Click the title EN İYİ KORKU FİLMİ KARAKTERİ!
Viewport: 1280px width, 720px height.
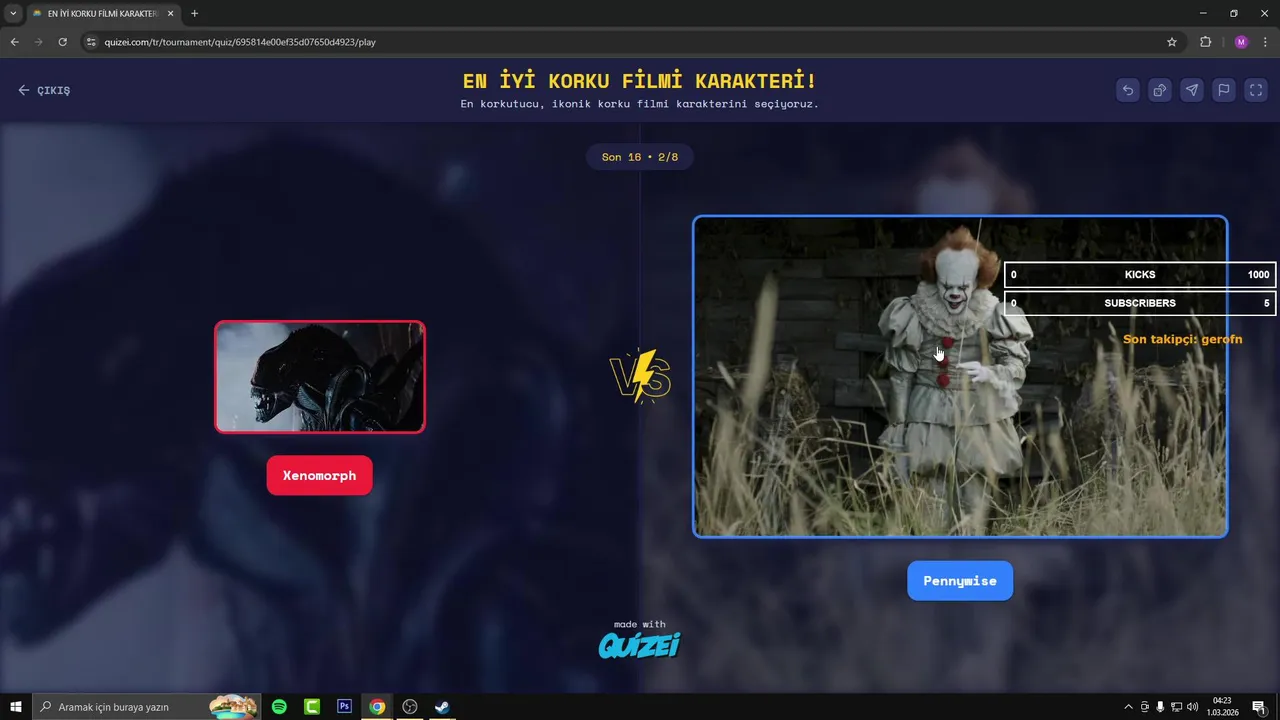pos(640,81)
